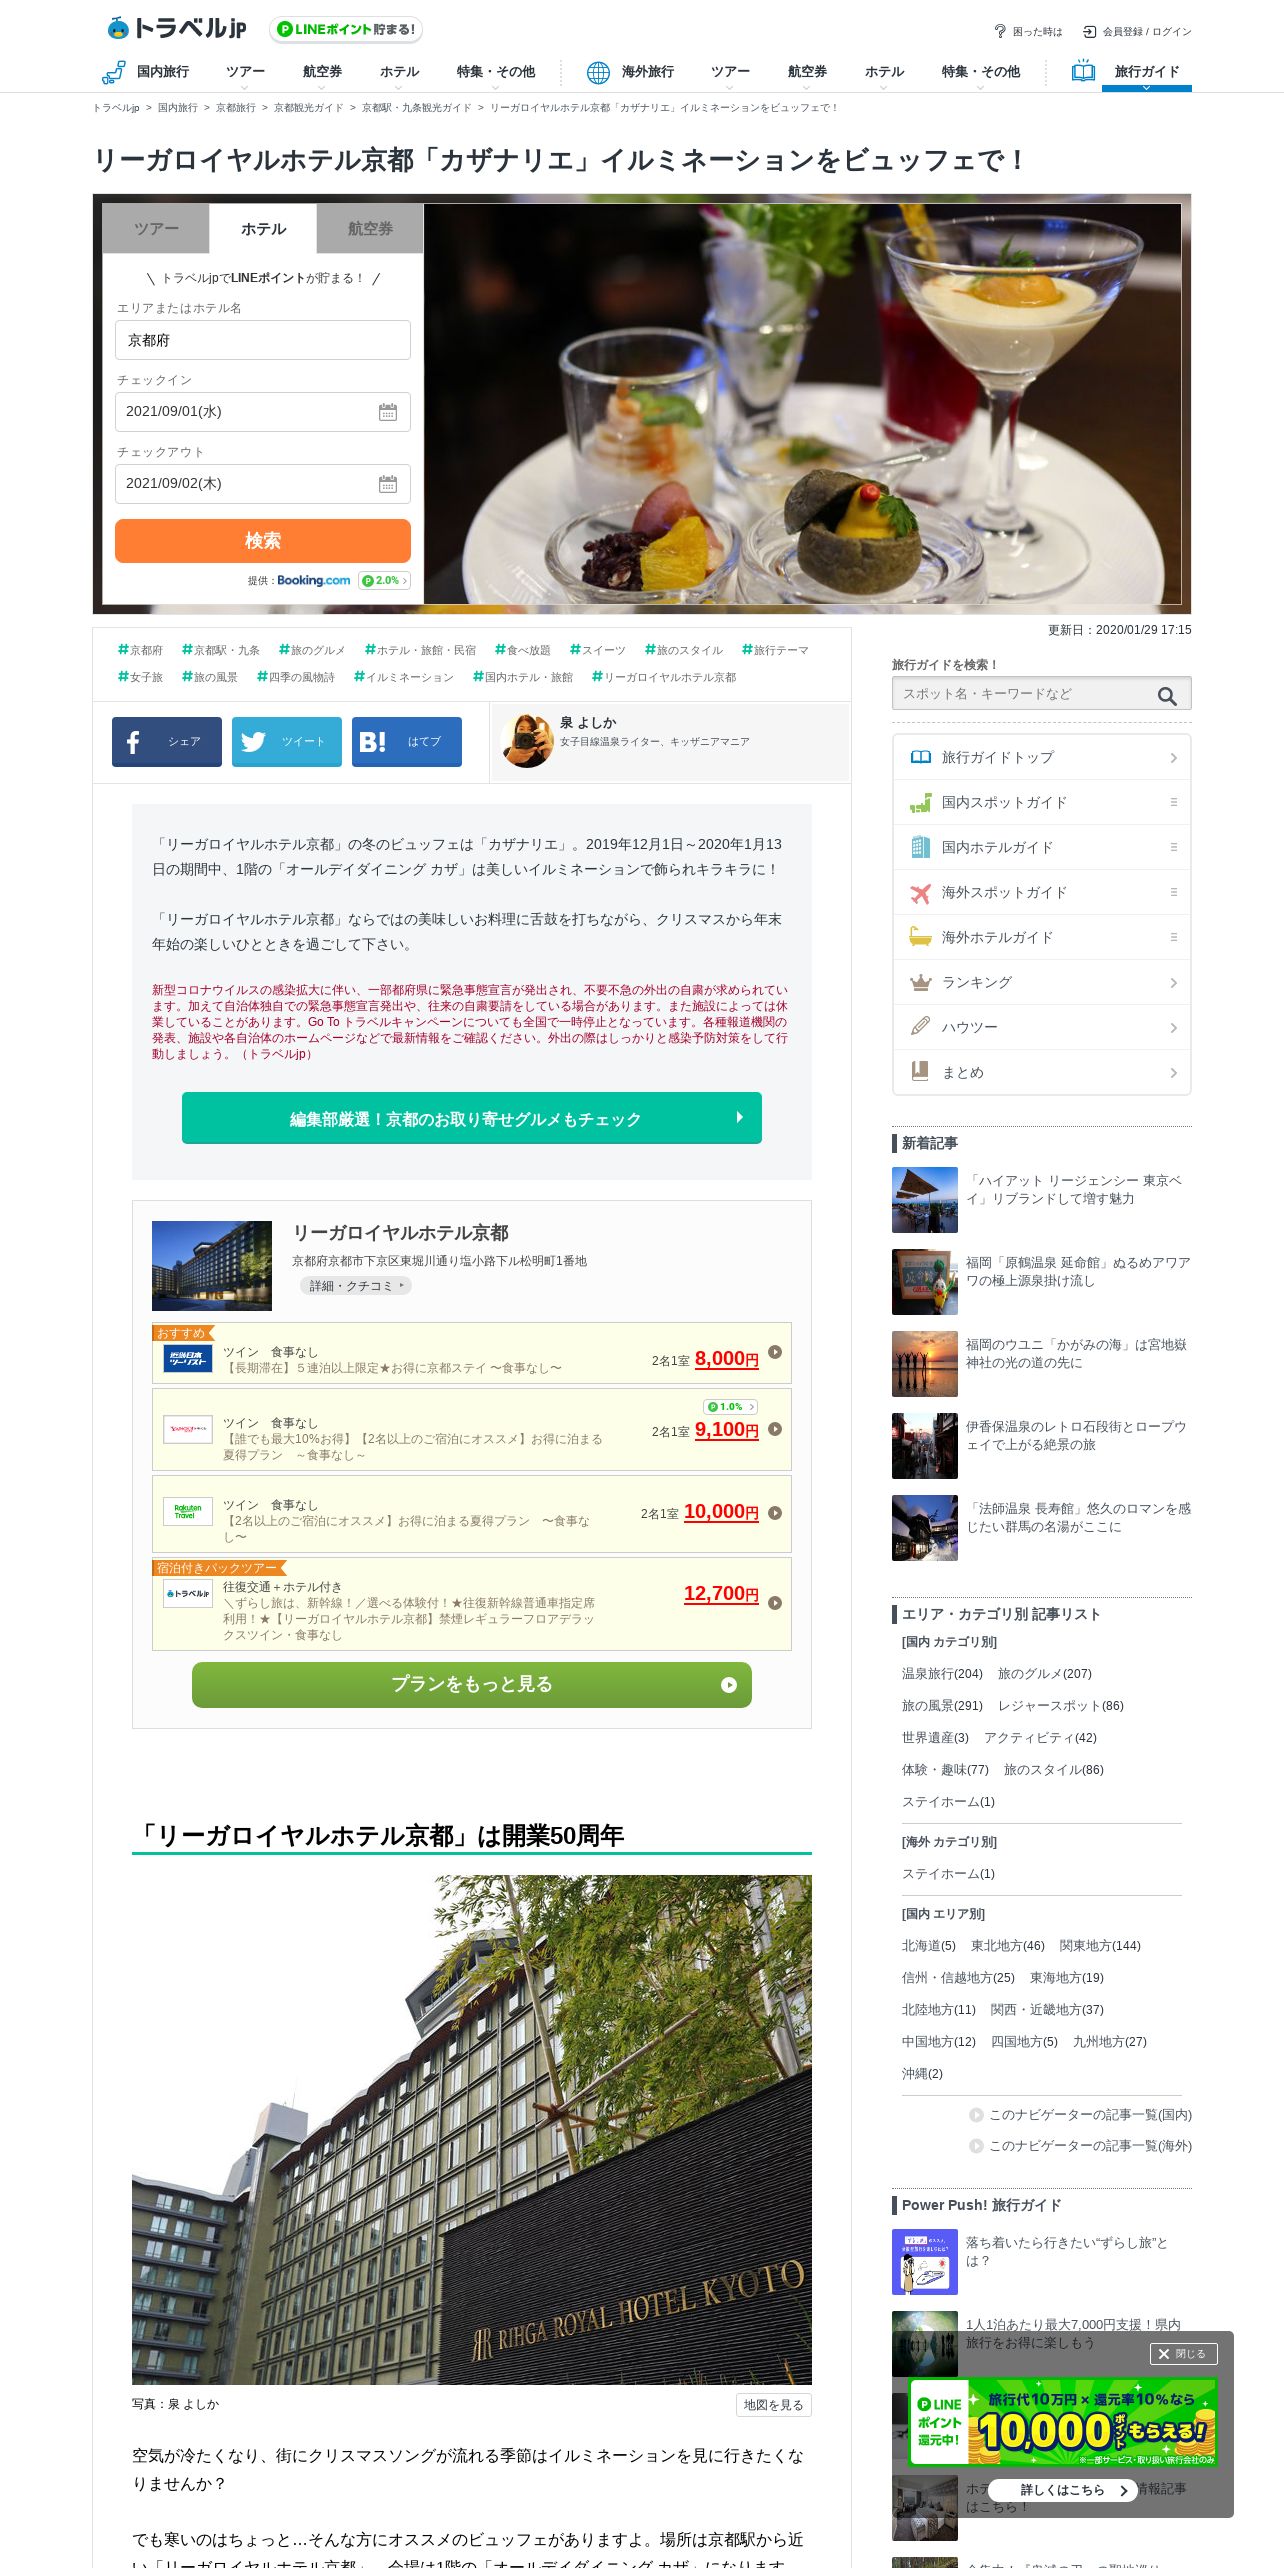Click the 京都府 hashtag
1284x2568 pixels.
coord(140,650)
